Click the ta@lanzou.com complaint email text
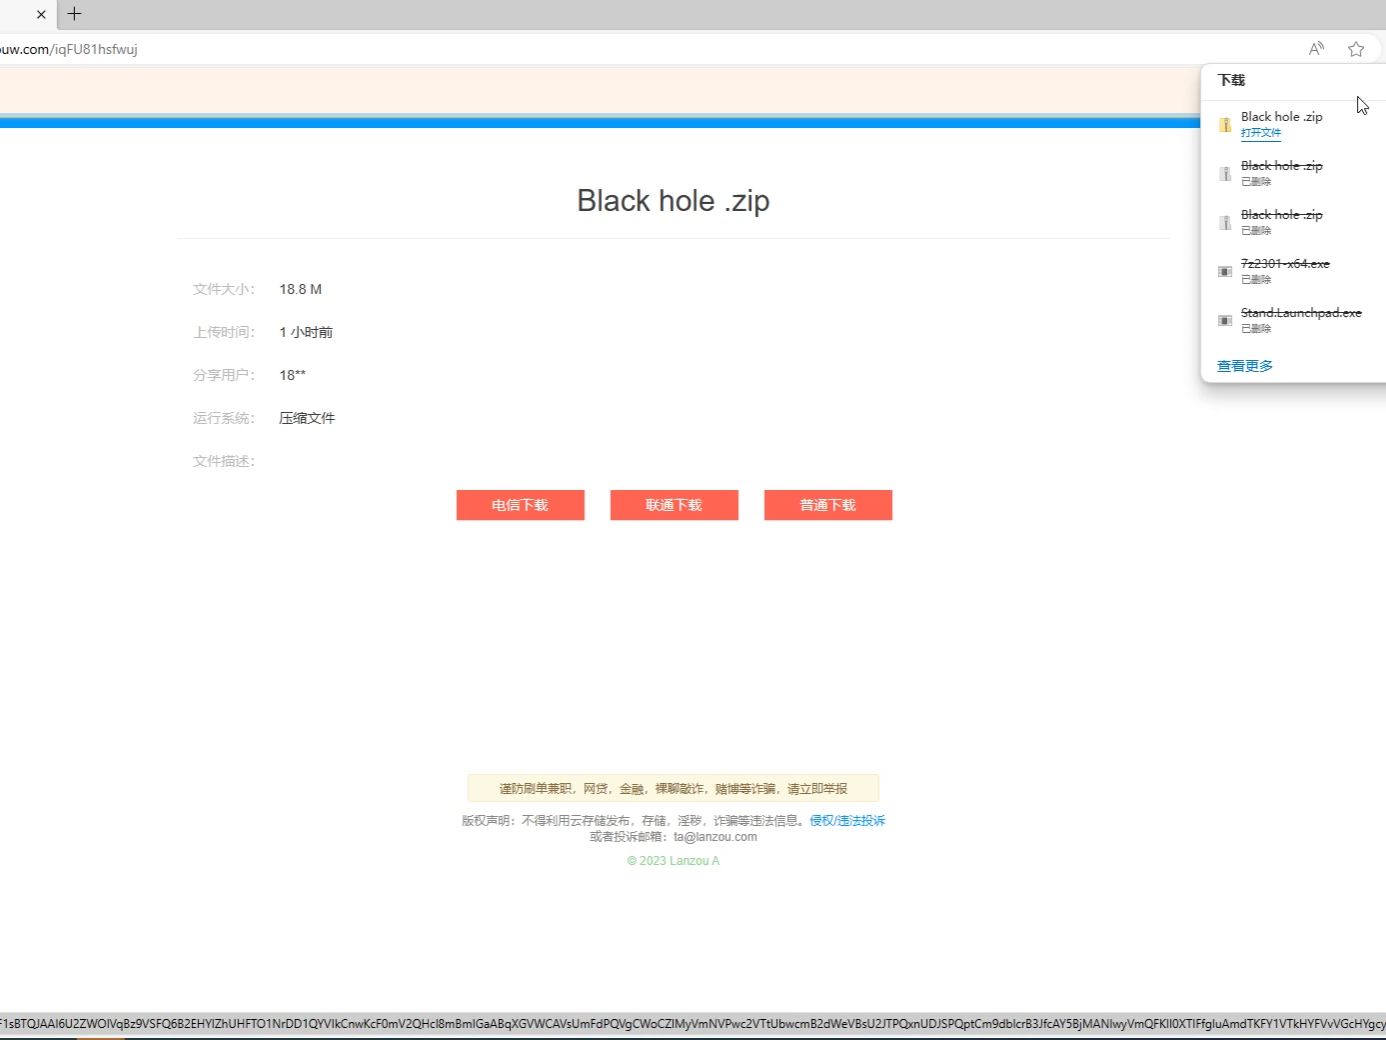Viewport: 1386px width, 1040px height. coord(715,837)
